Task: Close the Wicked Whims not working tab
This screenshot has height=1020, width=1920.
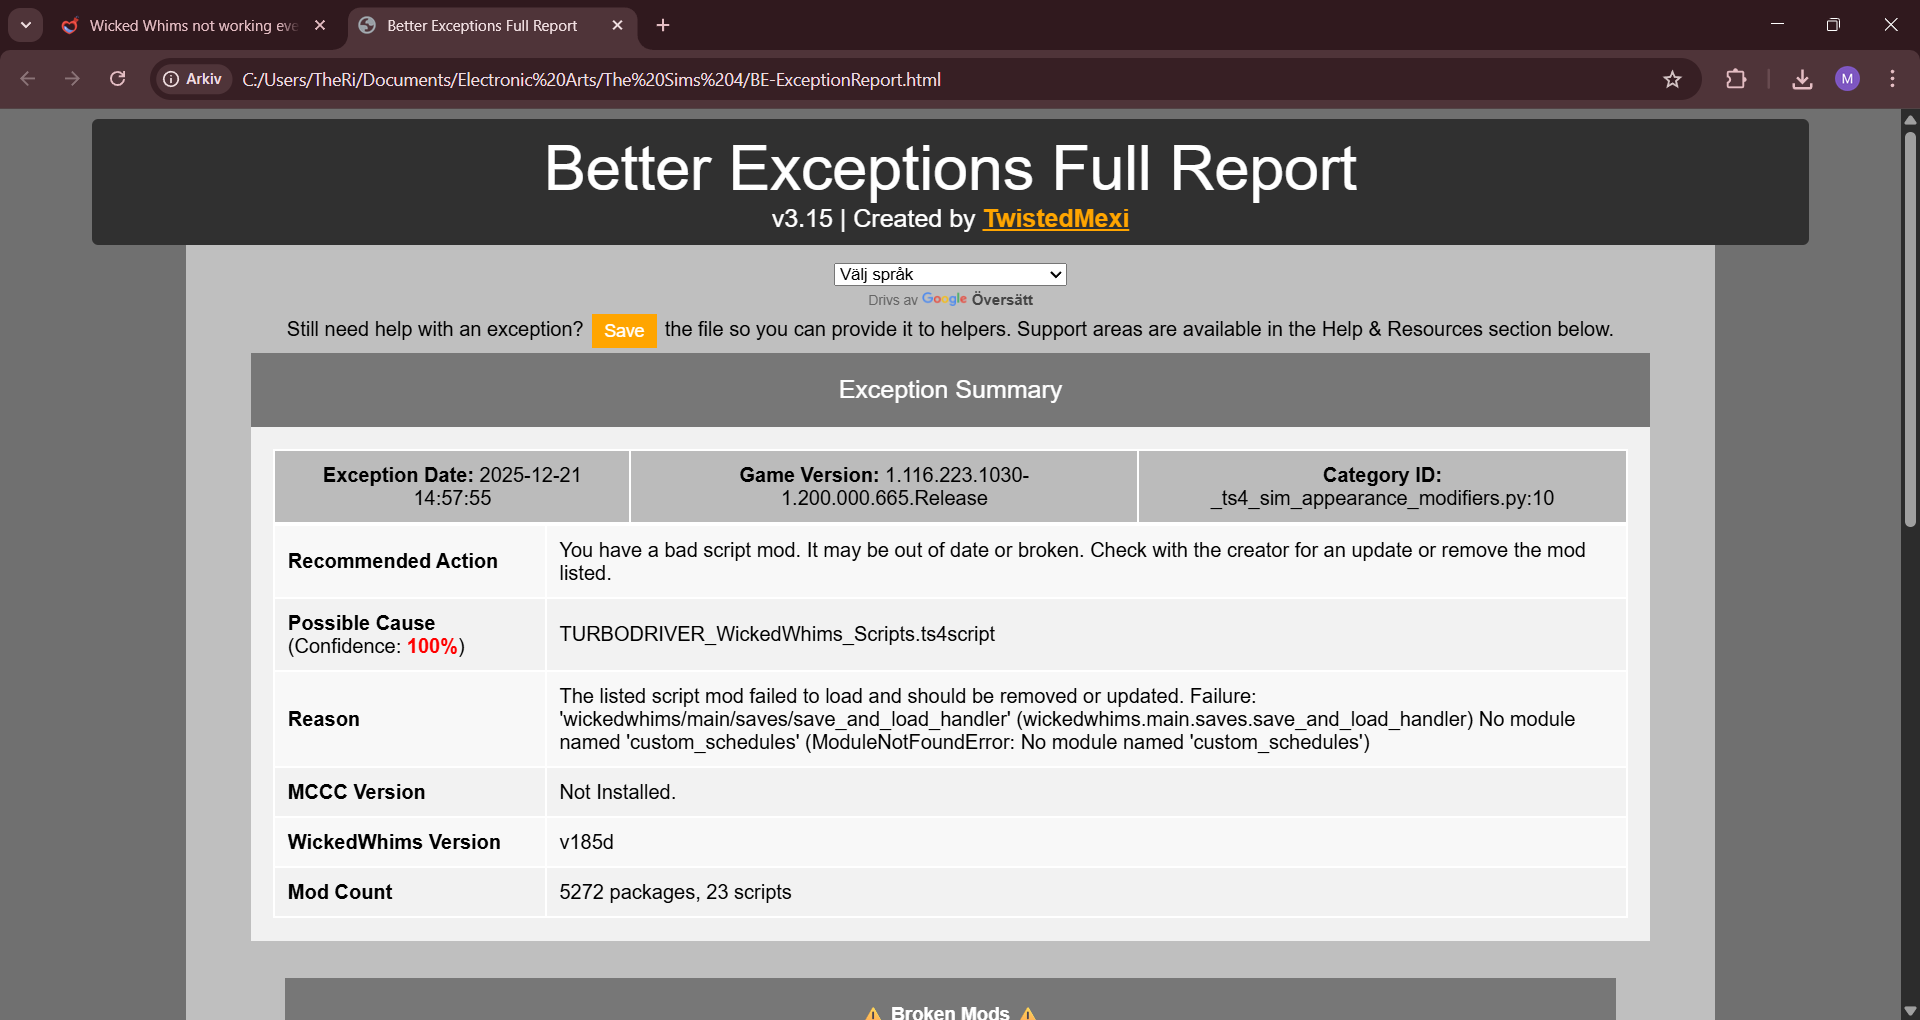Action: coord(320,26)
